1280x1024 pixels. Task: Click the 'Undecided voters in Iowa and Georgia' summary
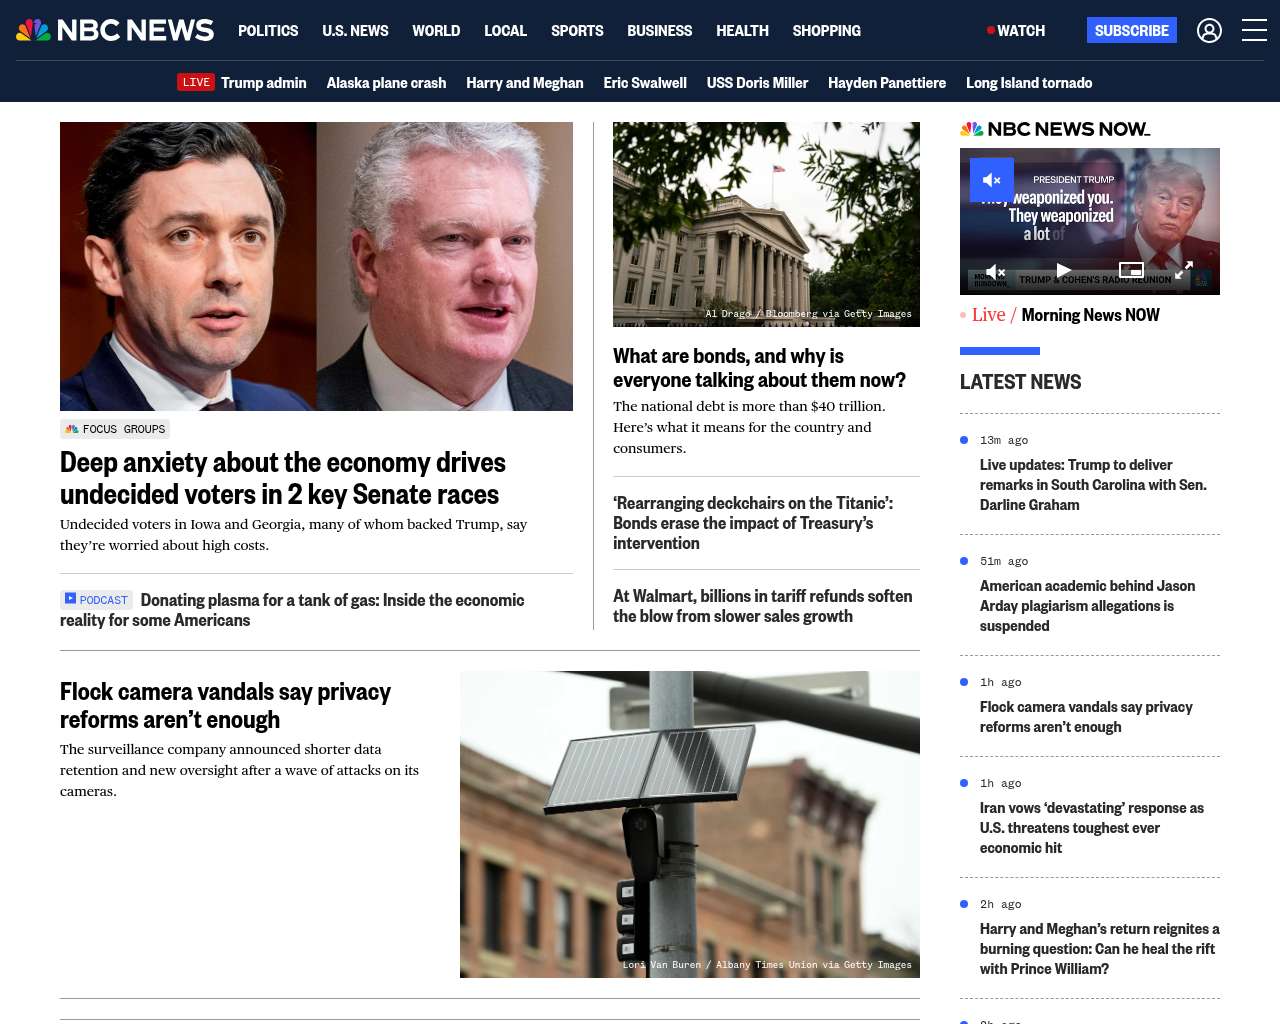point(293,535)
